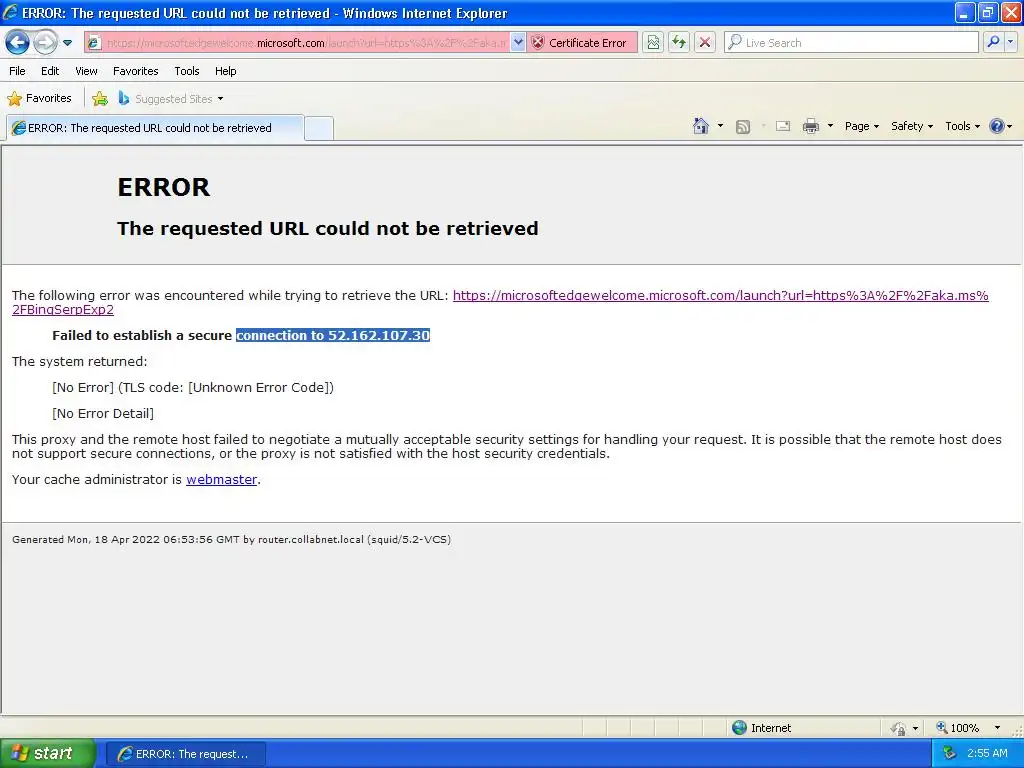Open the Windows Start button
1024x768 pixels.
click(x=48, y=753)
